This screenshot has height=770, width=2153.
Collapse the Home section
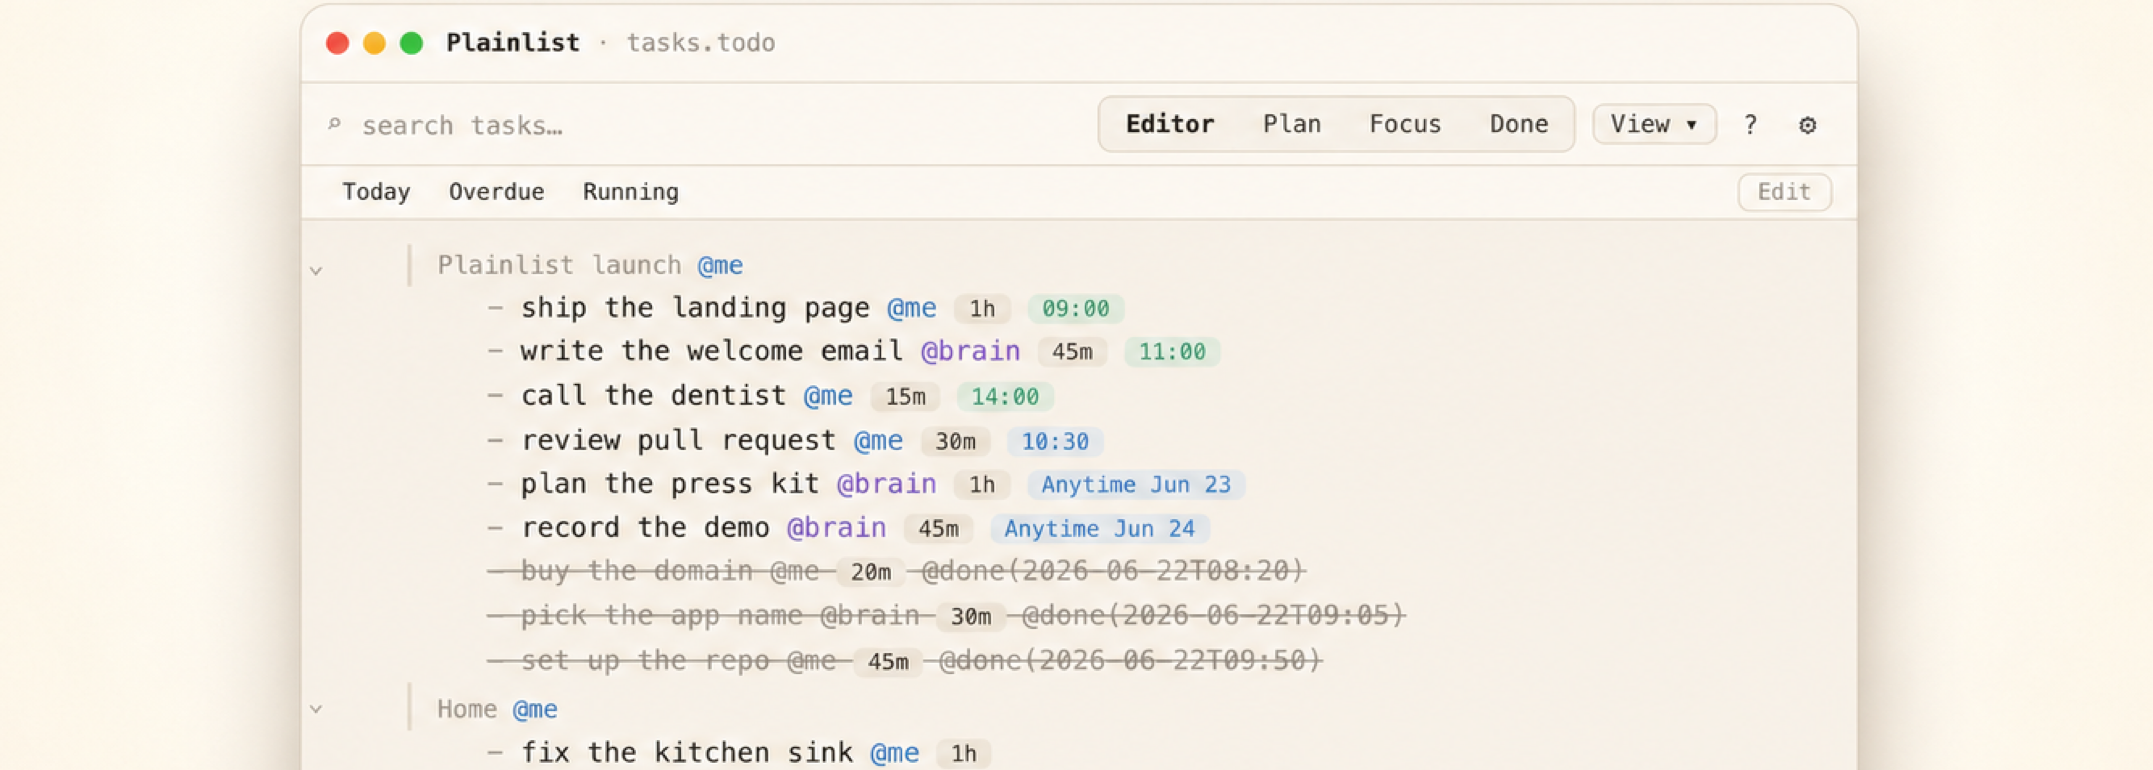pos(316,709)
